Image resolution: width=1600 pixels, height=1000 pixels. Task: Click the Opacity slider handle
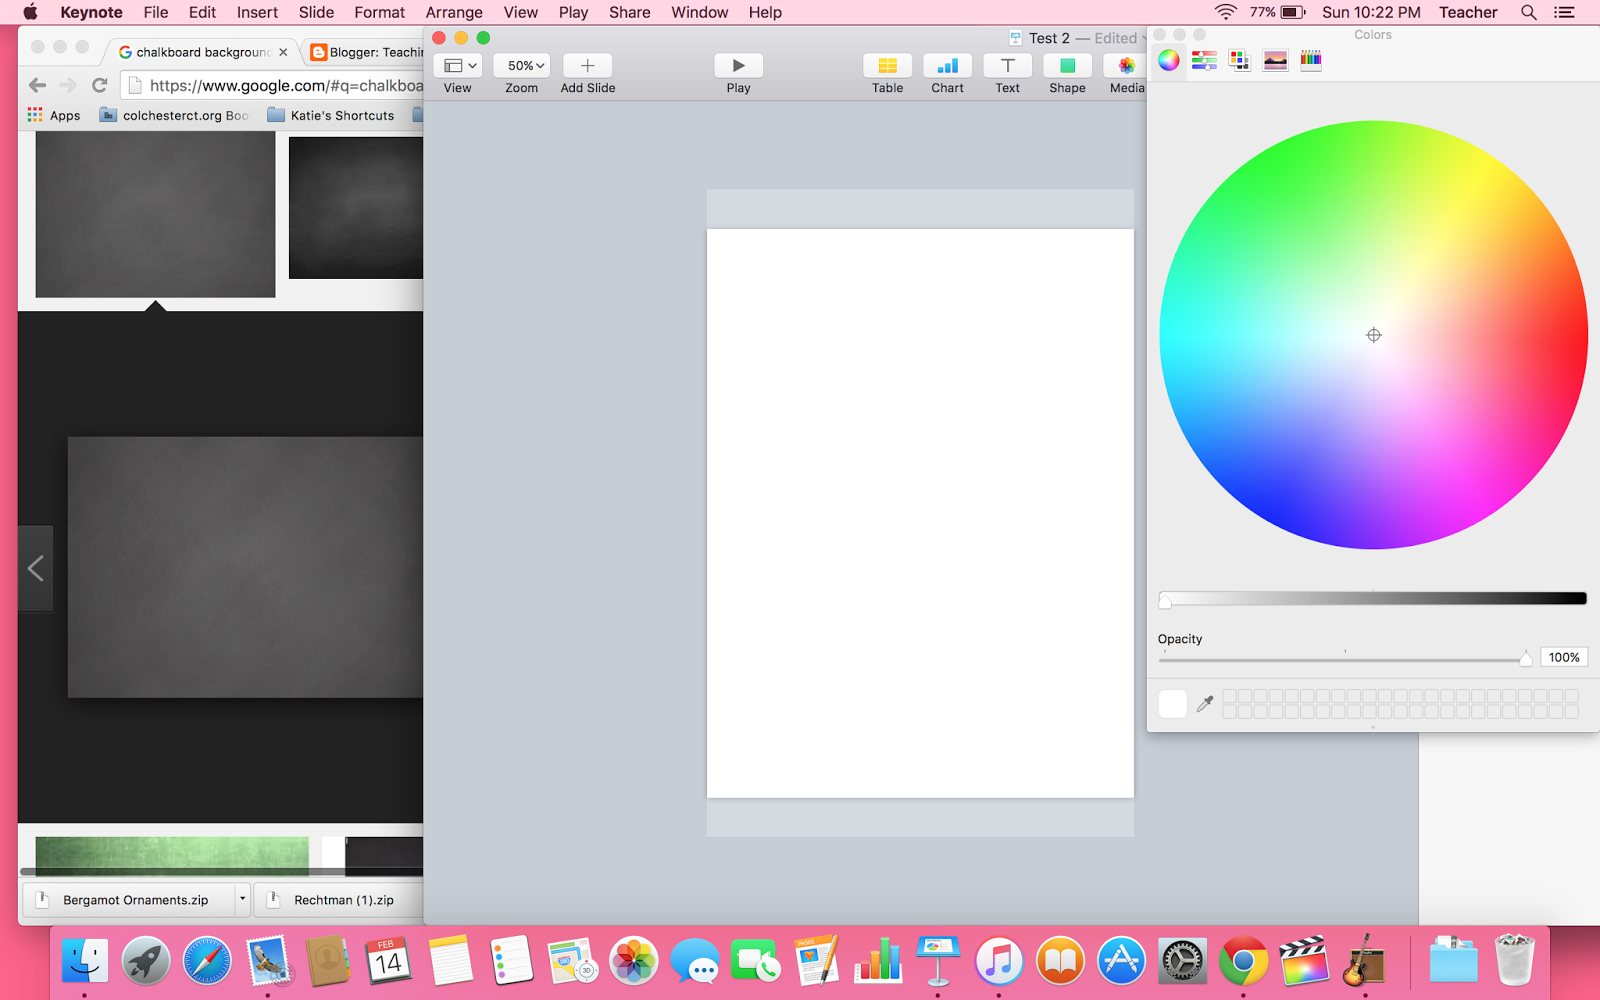[x=1526, y=658]
